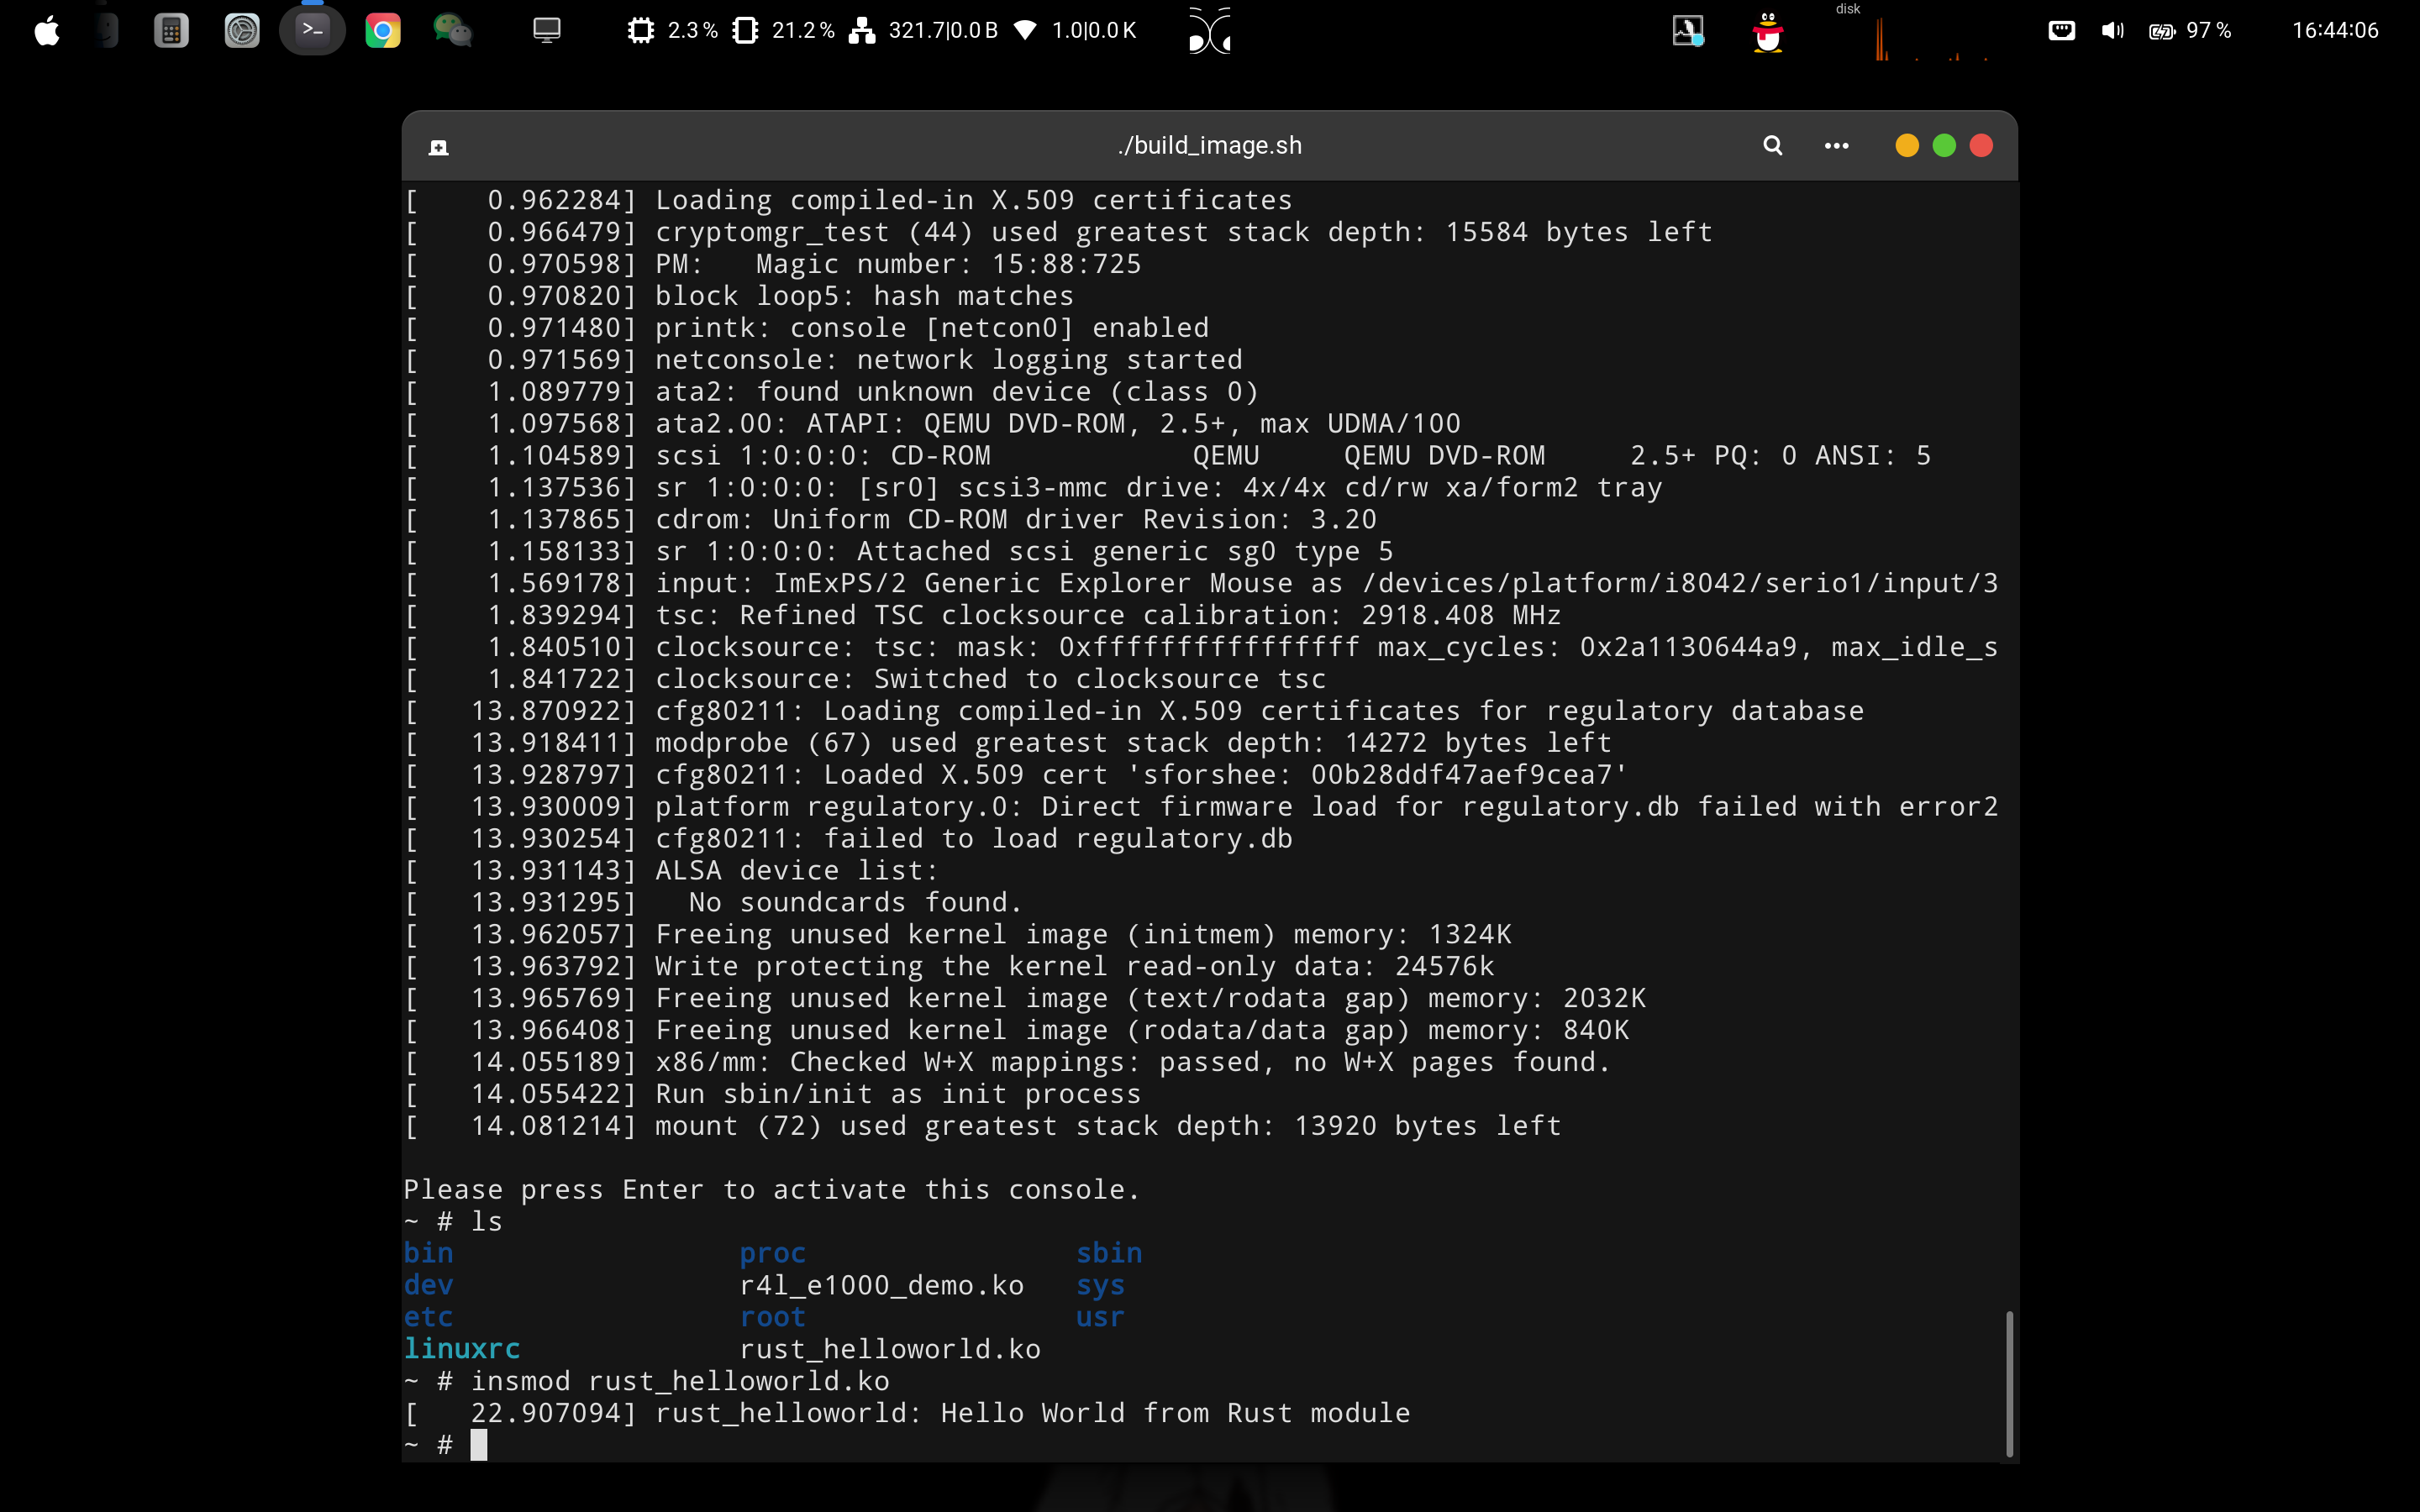Click 'cfg80211: failed to load regulatory.db' line

click(848, 838)
